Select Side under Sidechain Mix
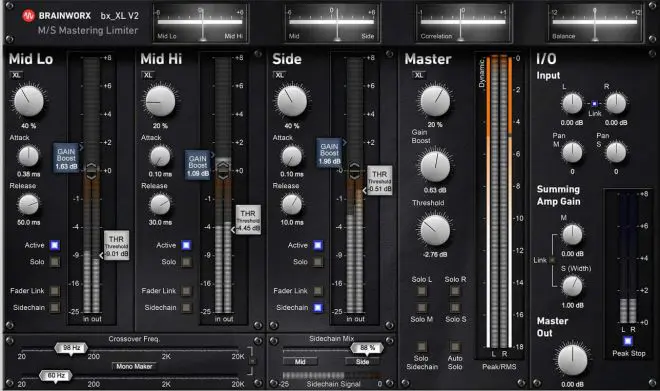660x391 pixels. [362, 362]
